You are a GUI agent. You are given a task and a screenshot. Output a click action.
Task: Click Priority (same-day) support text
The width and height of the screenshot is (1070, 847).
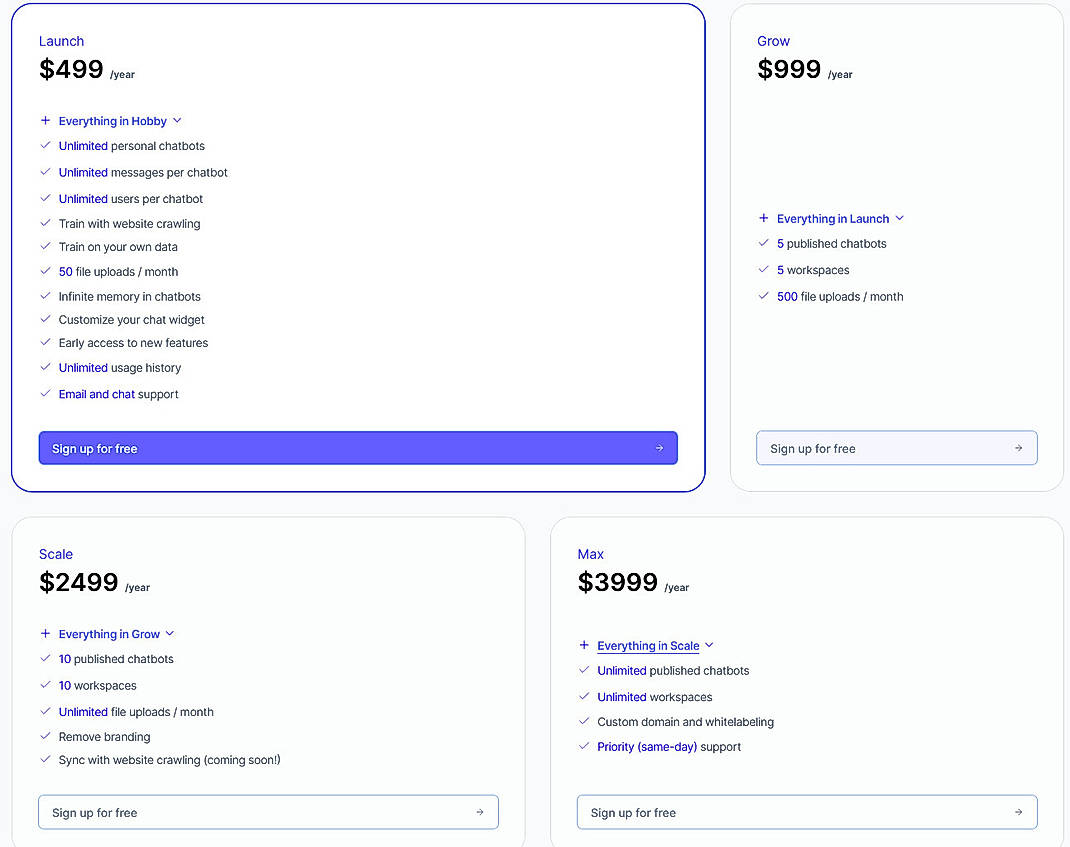point(669,747)
